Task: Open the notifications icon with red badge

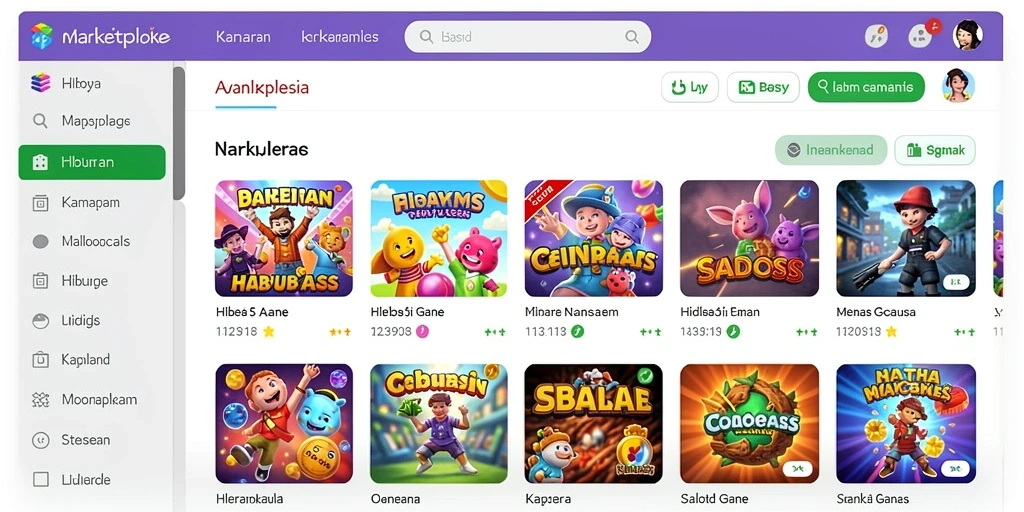Action: pos(921,35)
